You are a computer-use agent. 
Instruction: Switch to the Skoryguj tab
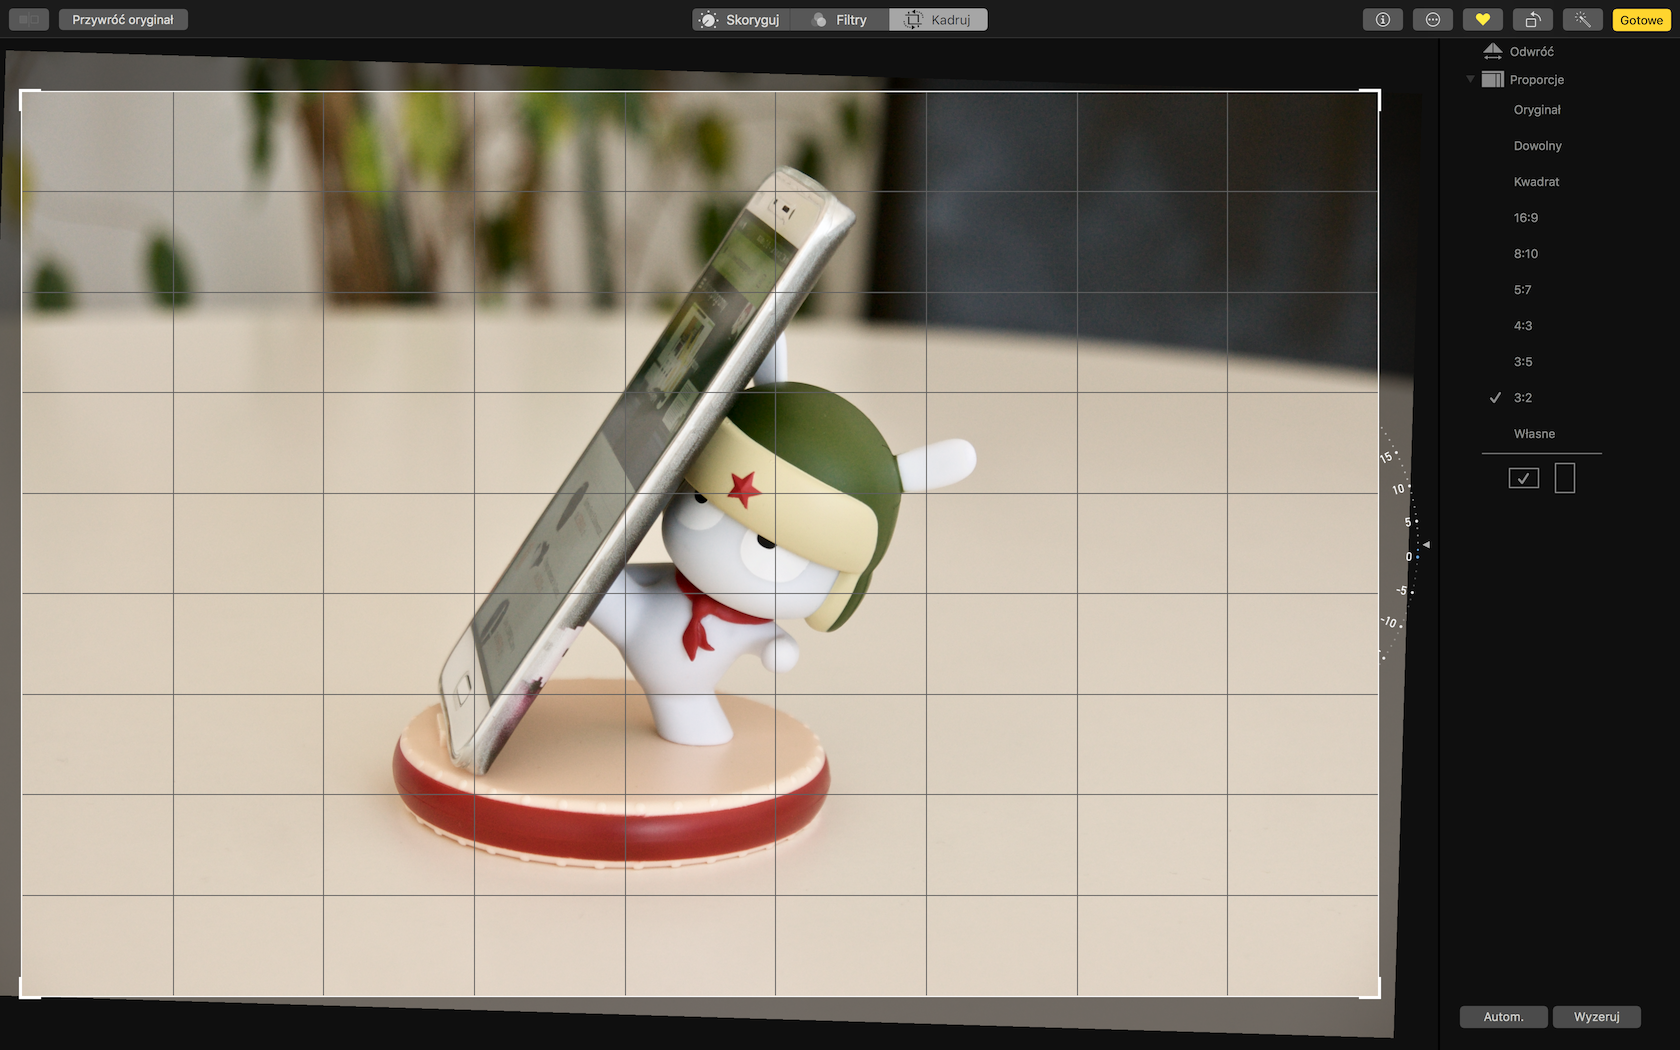(x=741, y=20)
